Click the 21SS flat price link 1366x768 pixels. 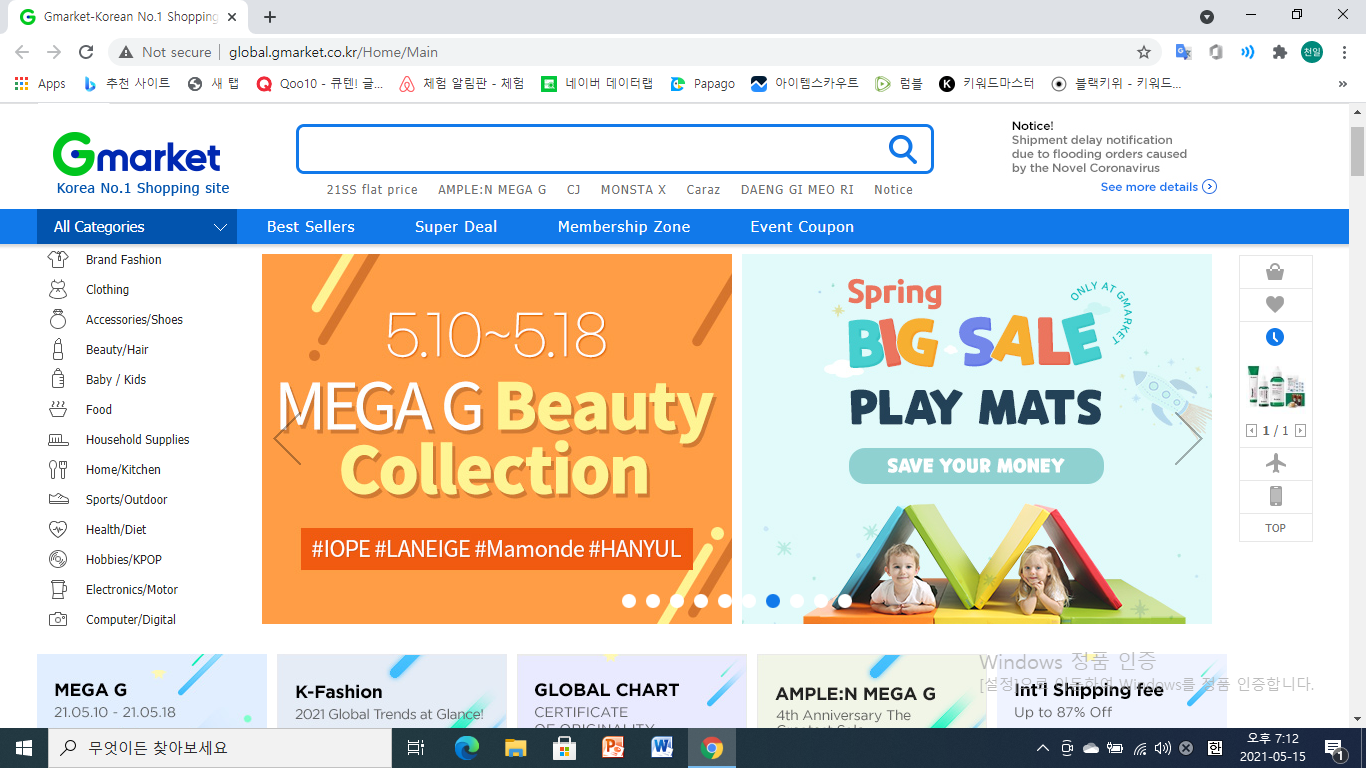coord(372,190)
